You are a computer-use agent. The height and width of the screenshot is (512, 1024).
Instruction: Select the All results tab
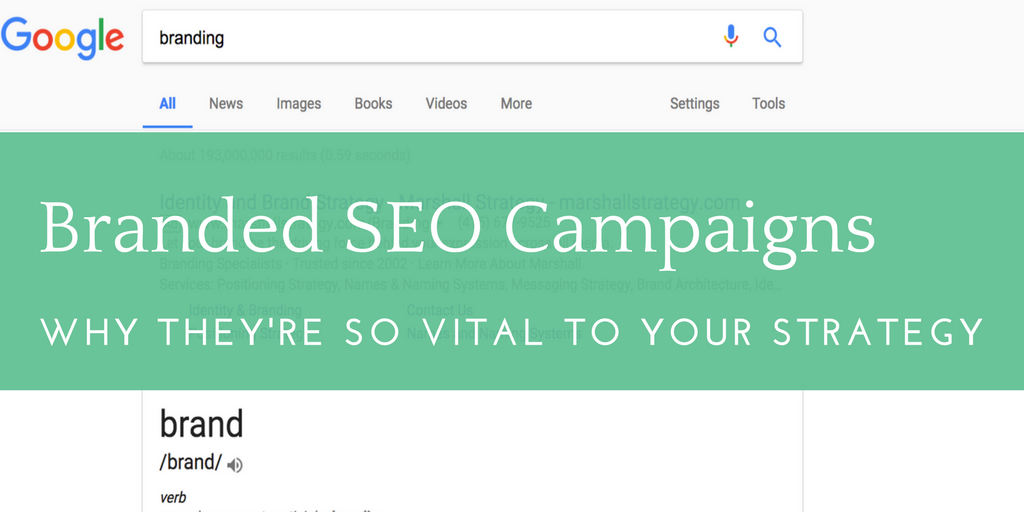pyautogui.click(x=167, y=103)
